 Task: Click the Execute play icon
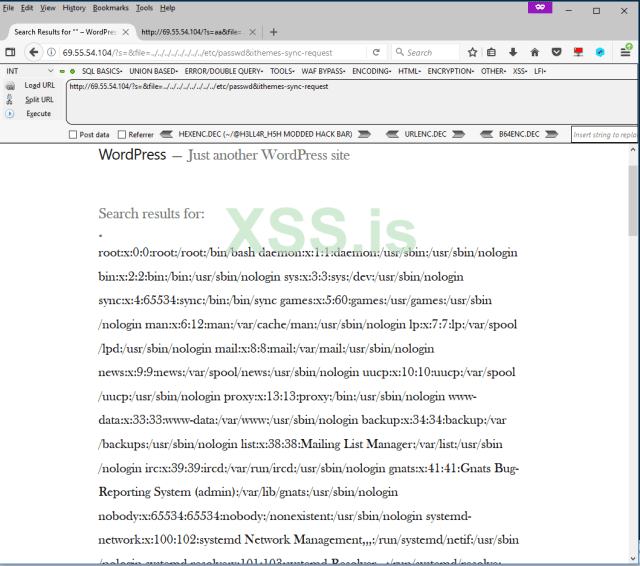tap(10, 113)
